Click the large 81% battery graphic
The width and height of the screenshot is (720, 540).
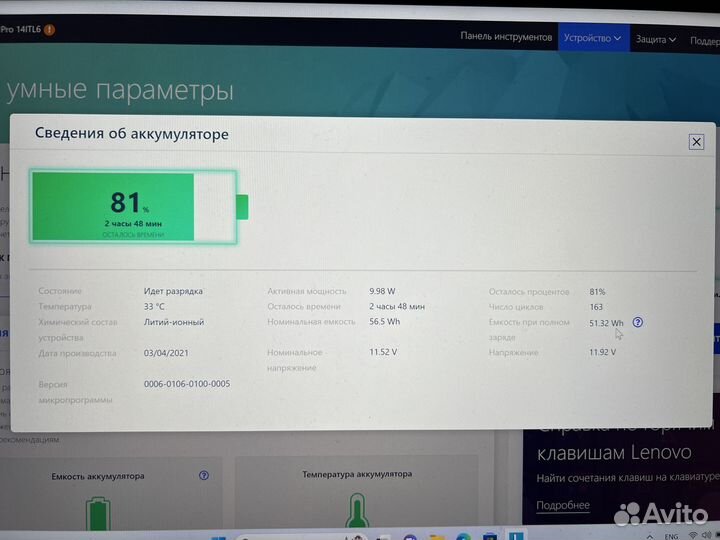139,207
